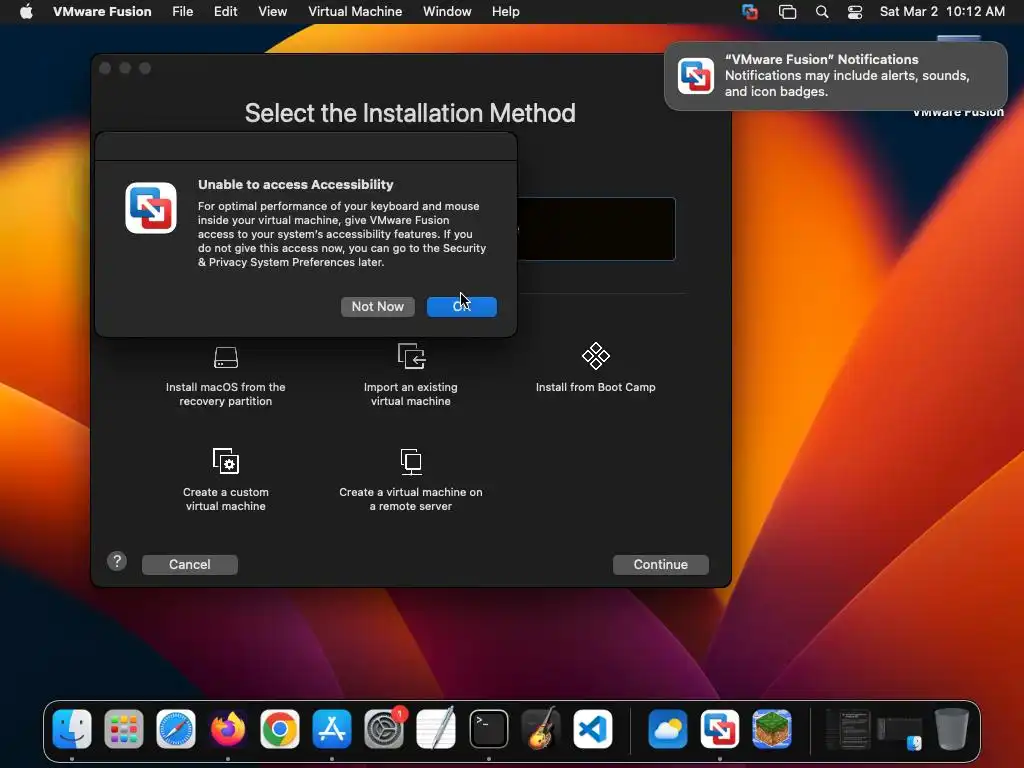The width and height of the screenshot is (1024, 768).
Task: Open the Virtual Machine menu
Action: tap(355, 12)
